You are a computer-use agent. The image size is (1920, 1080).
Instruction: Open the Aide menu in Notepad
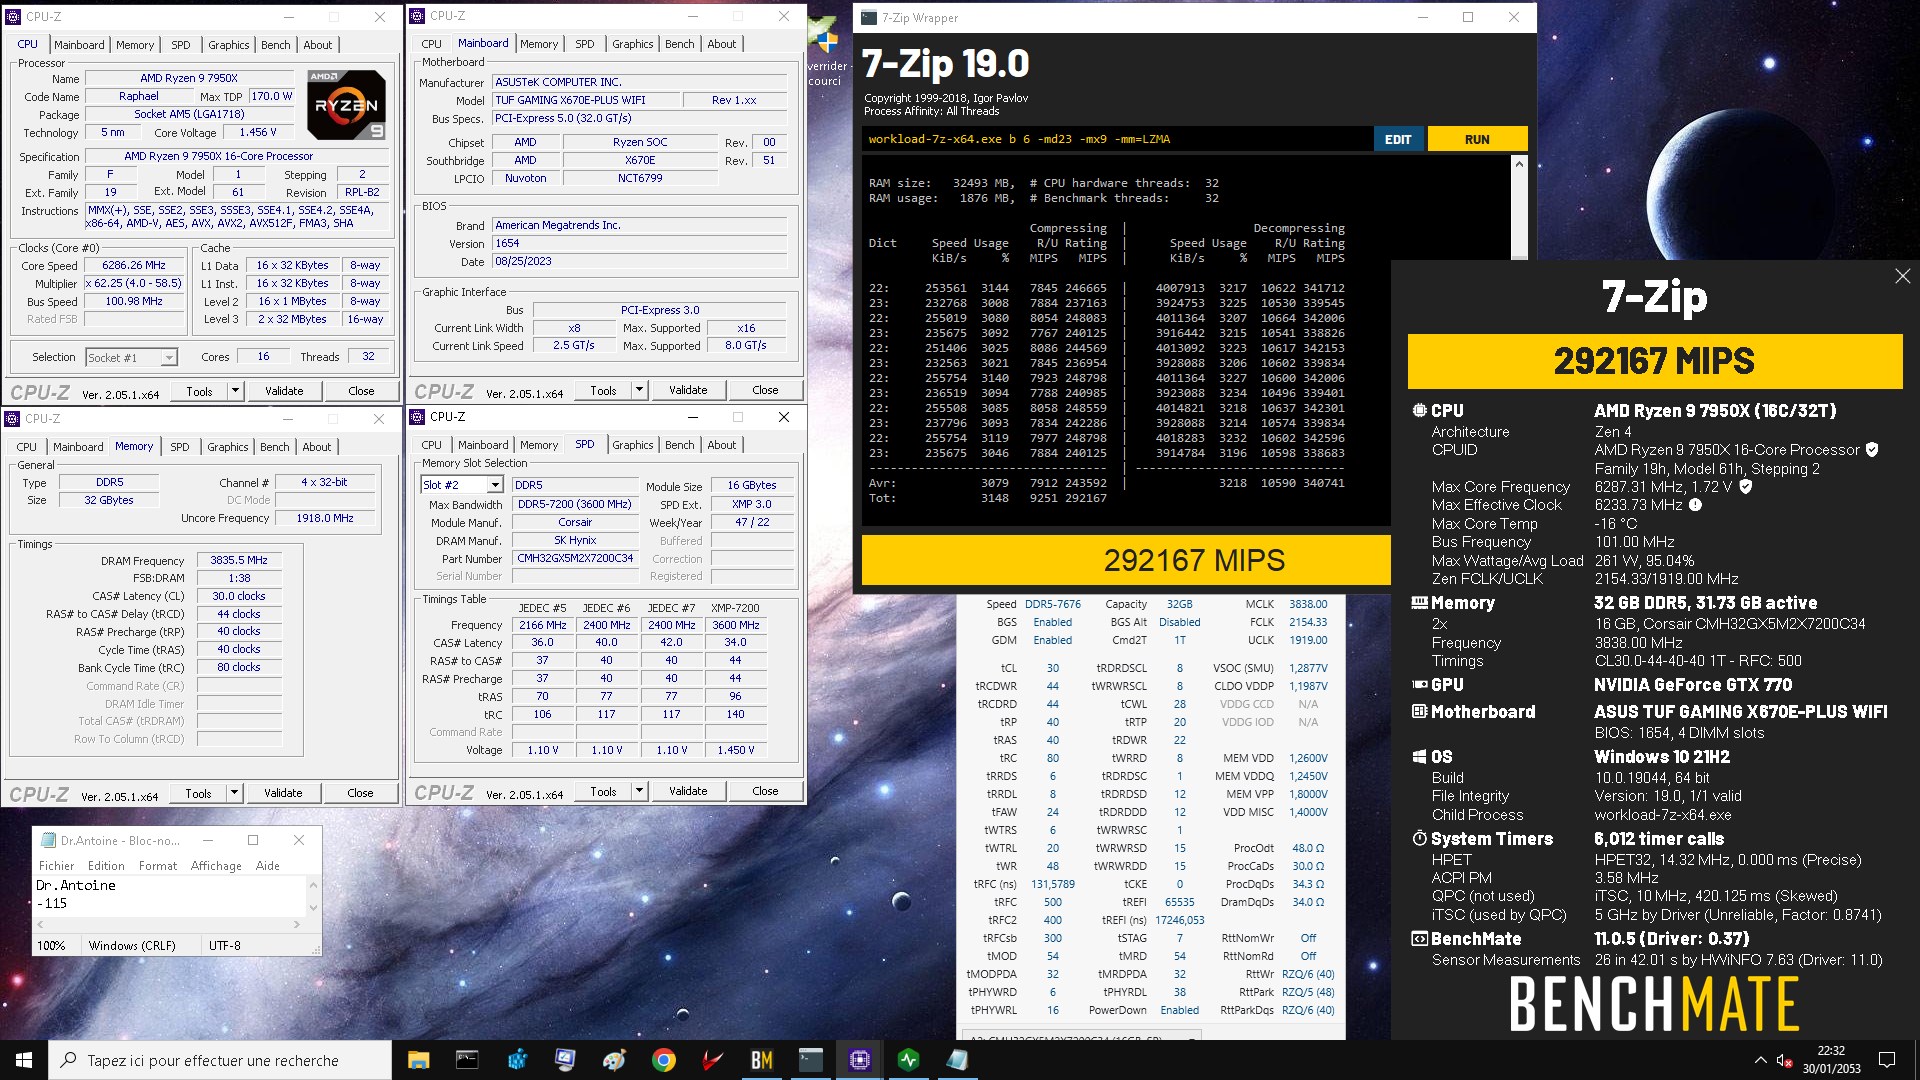pyautogui.click(x=267, y=866)
